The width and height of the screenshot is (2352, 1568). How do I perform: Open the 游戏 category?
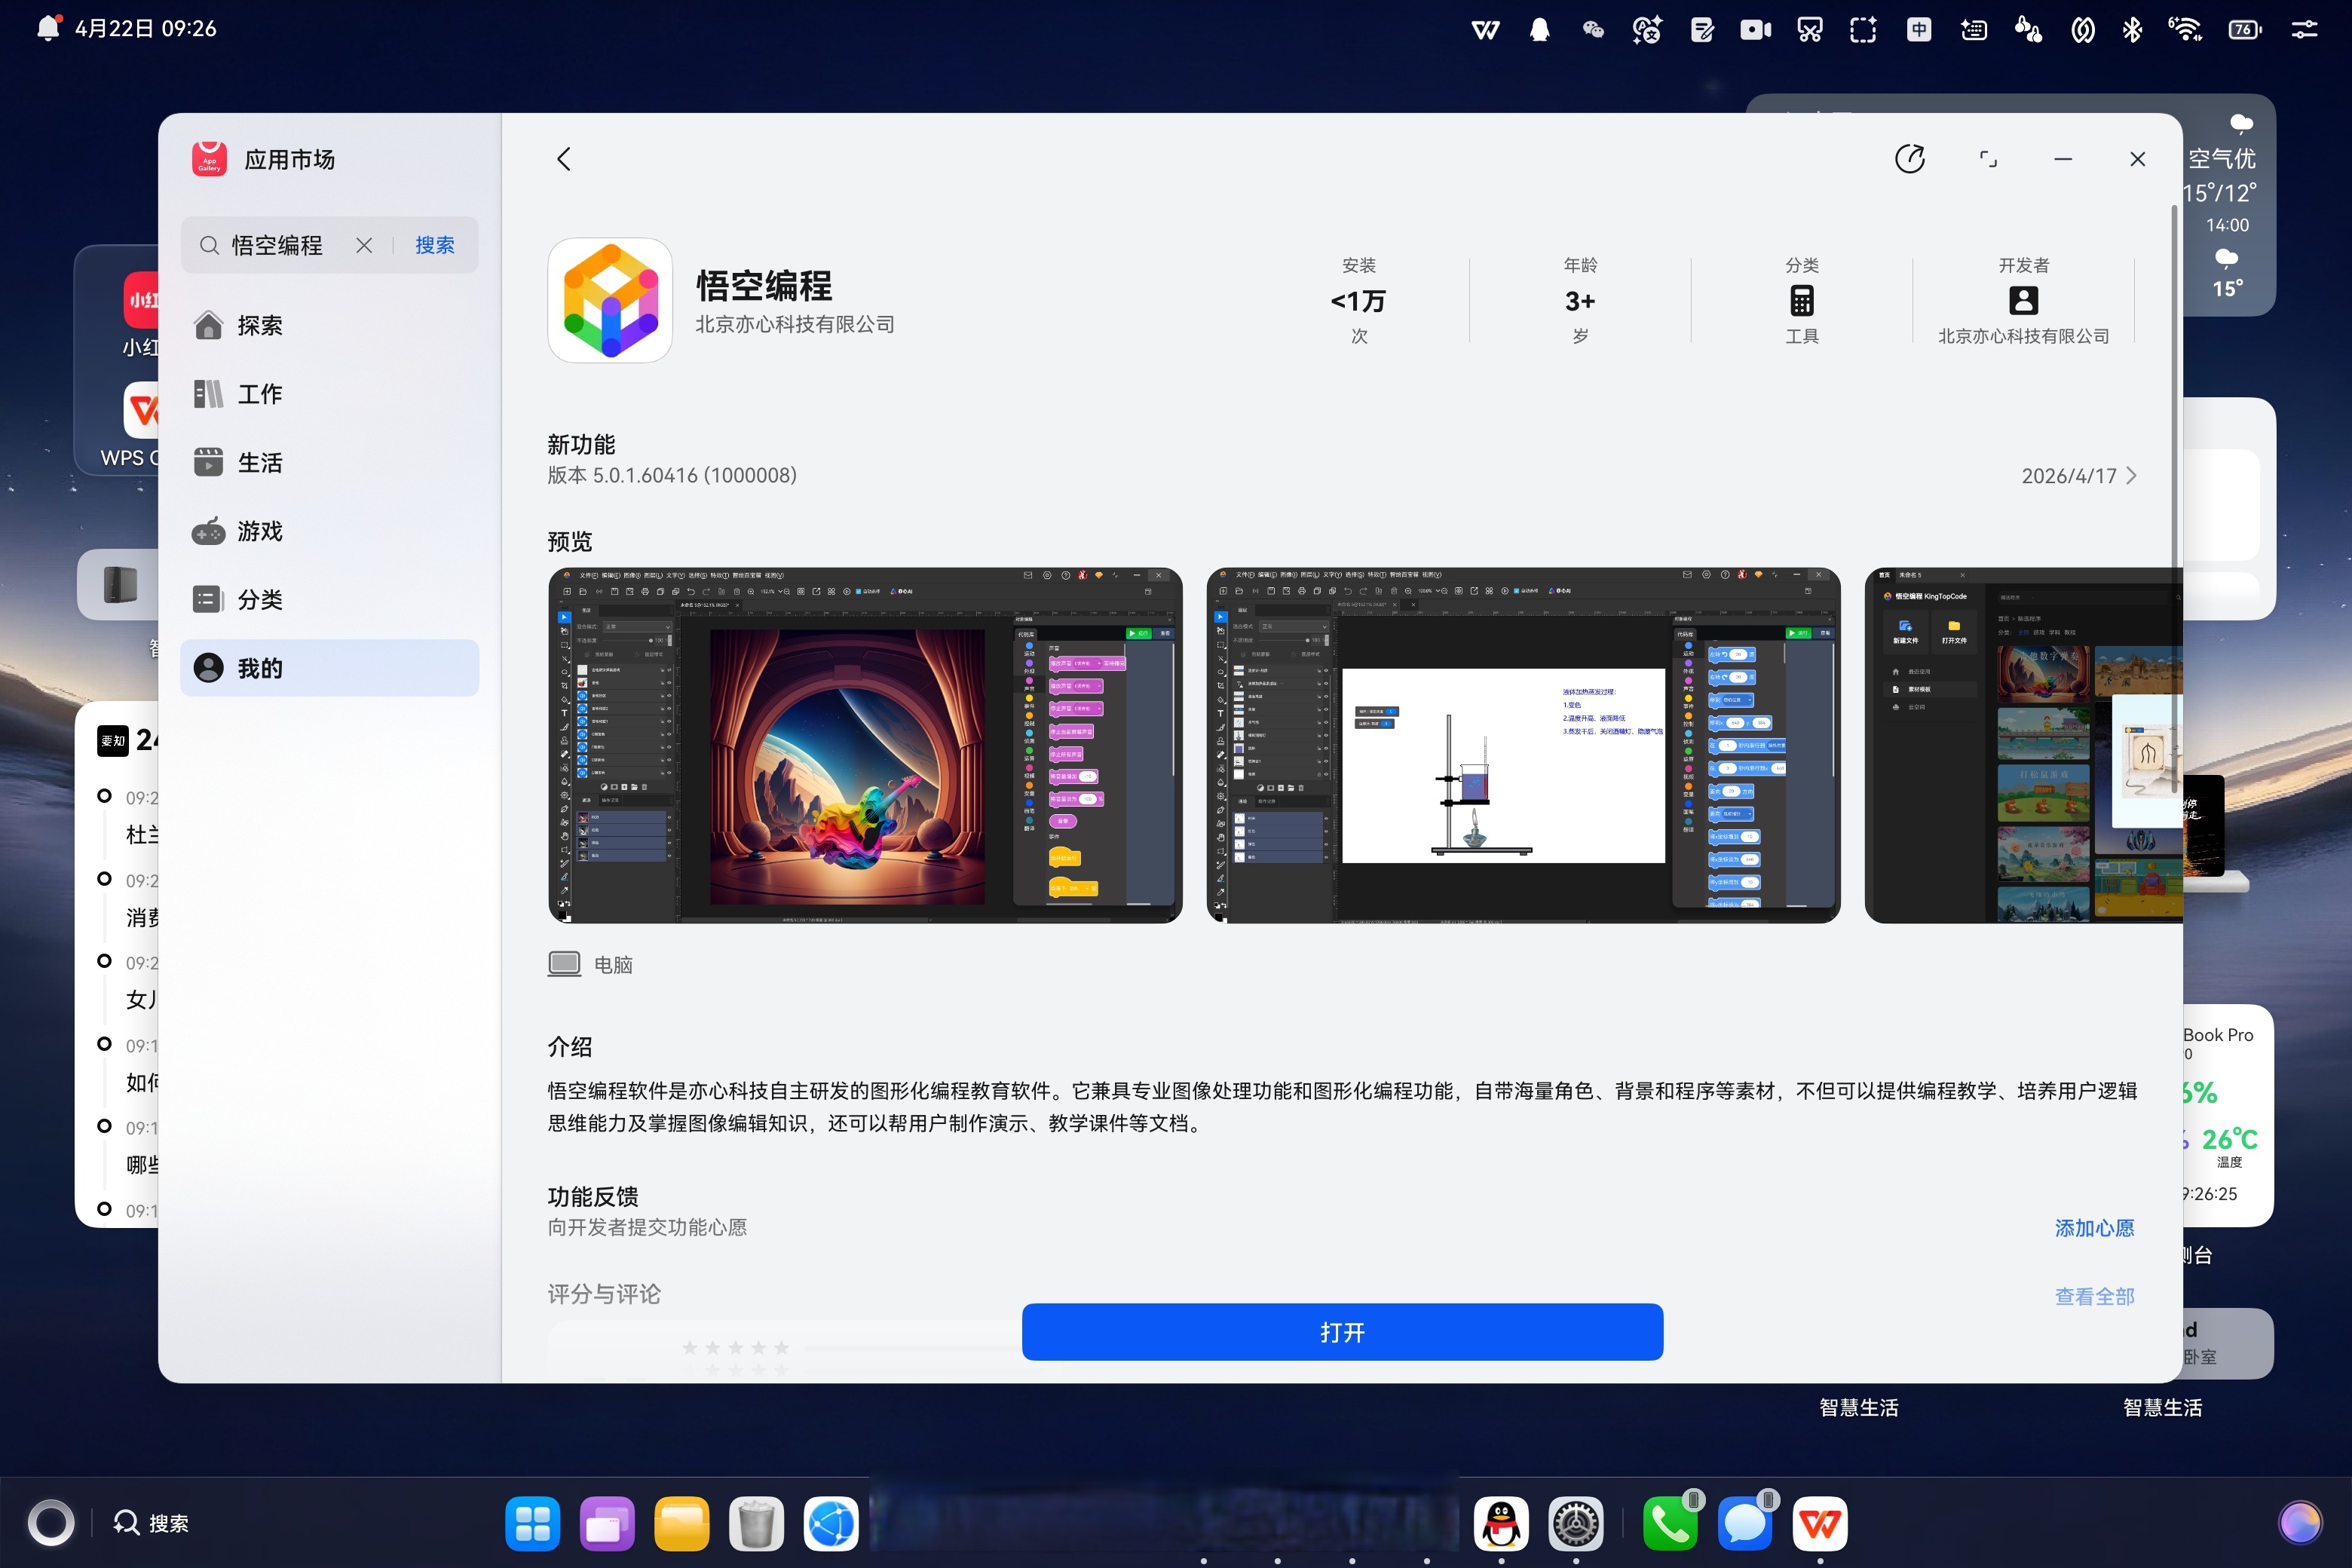(329, 531)
